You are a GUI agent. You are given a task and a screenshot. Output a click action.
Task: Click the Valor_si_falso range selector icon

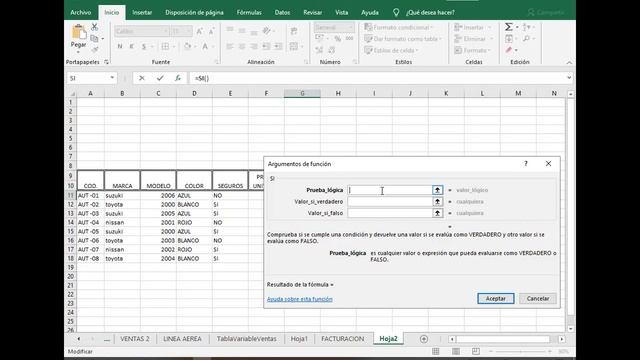437,213
